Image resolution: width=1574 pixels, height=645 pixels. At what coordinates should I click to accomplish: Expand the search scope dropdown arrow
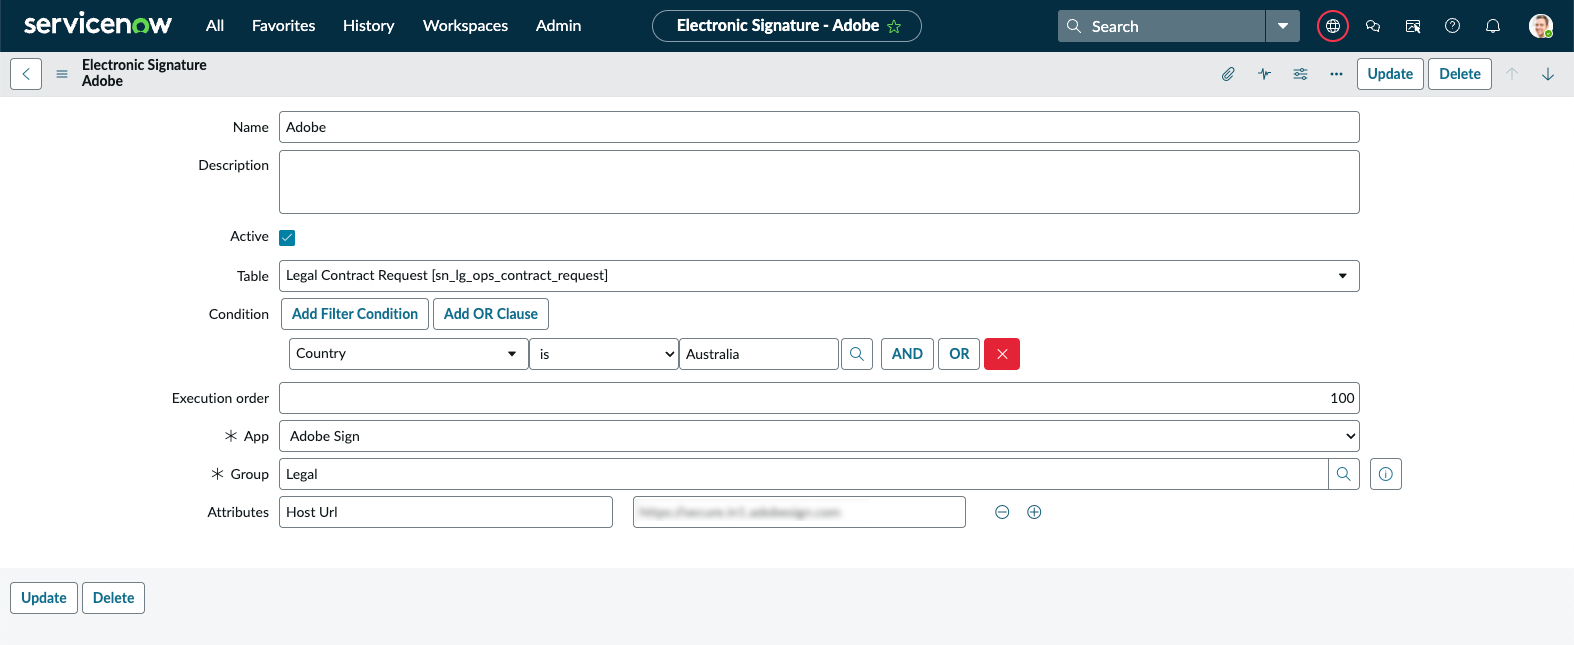1283,26
